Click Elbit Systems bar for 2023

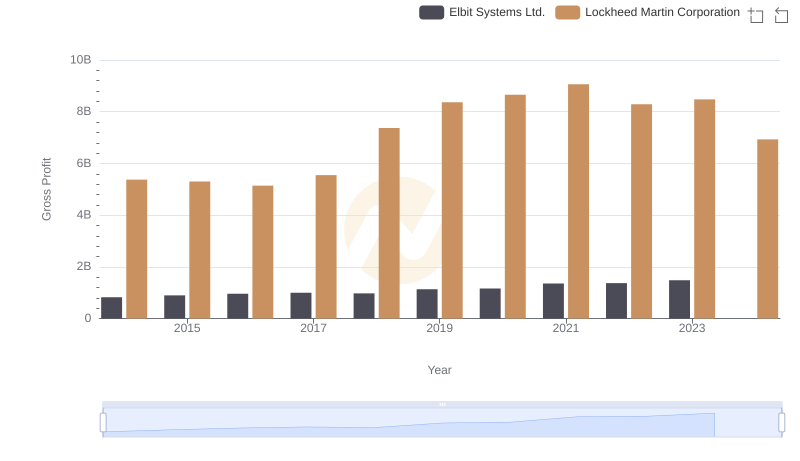679,299
